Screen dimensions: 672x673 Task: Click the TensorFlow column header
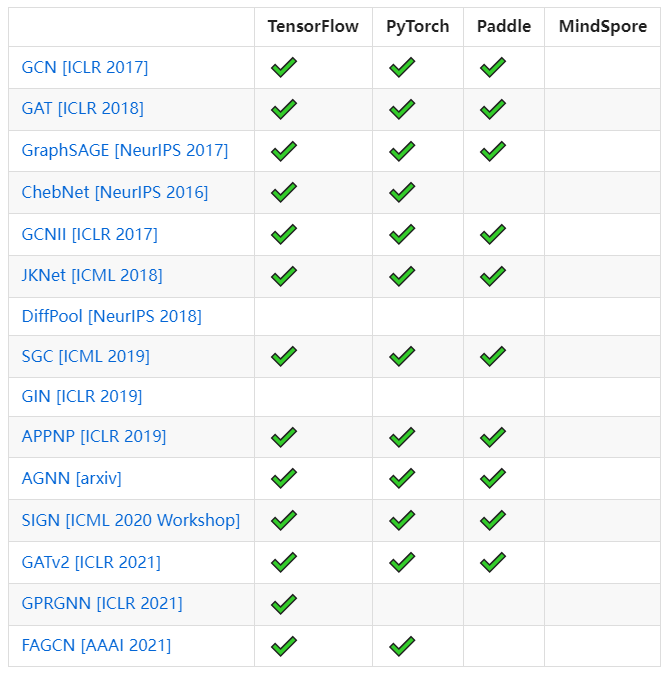(313, 27)
